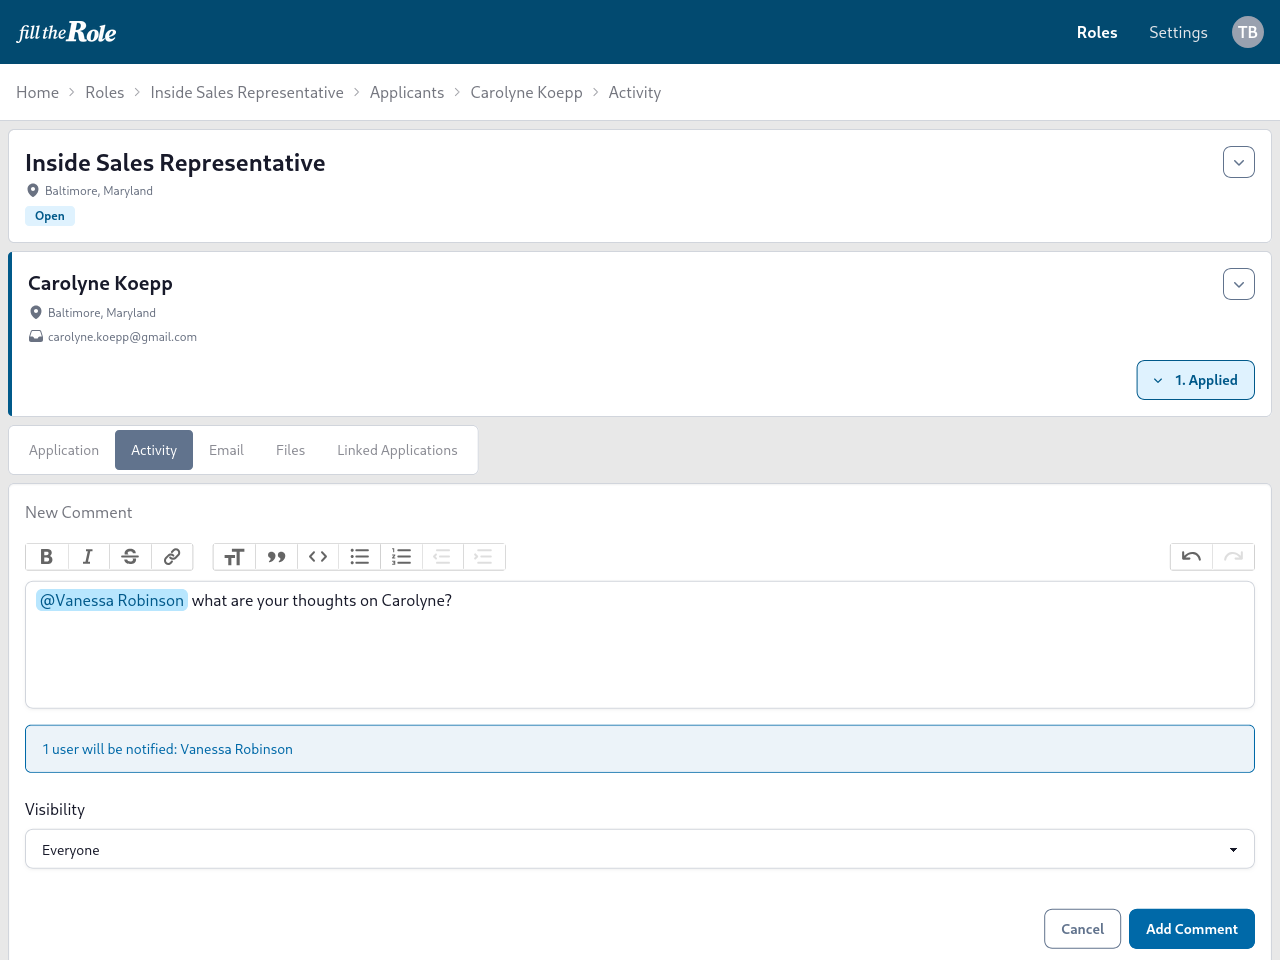Insert a blockquote
The width and height of the screenshot is (1280, 960).
point(276,556)
